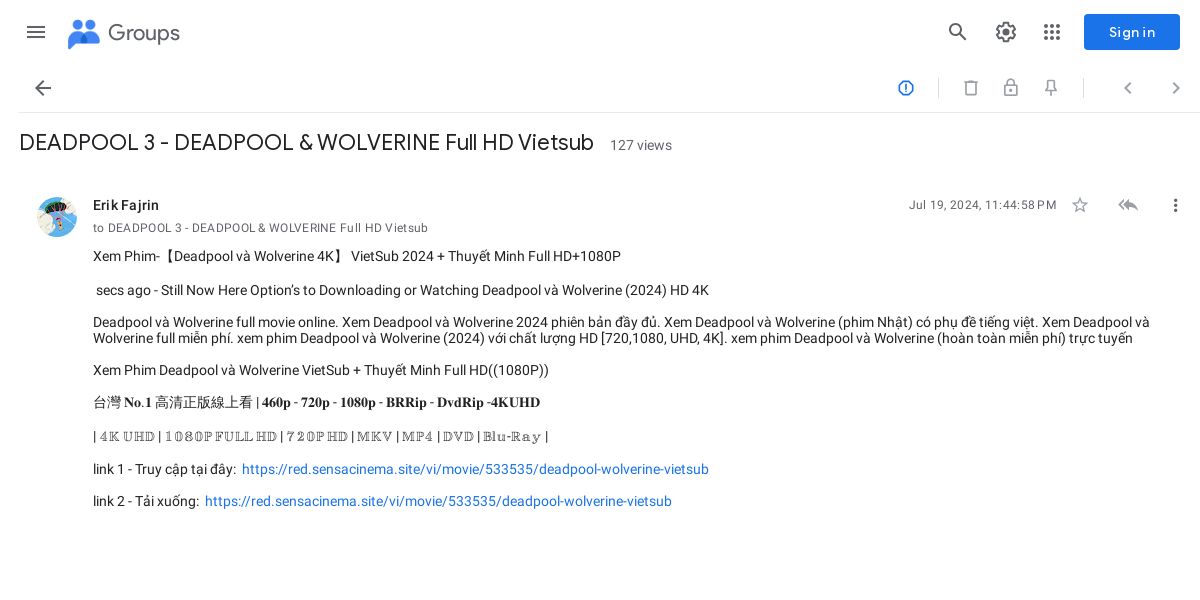
Task: Click the report abuse exclamation icon
Action: tap(906, 88)
